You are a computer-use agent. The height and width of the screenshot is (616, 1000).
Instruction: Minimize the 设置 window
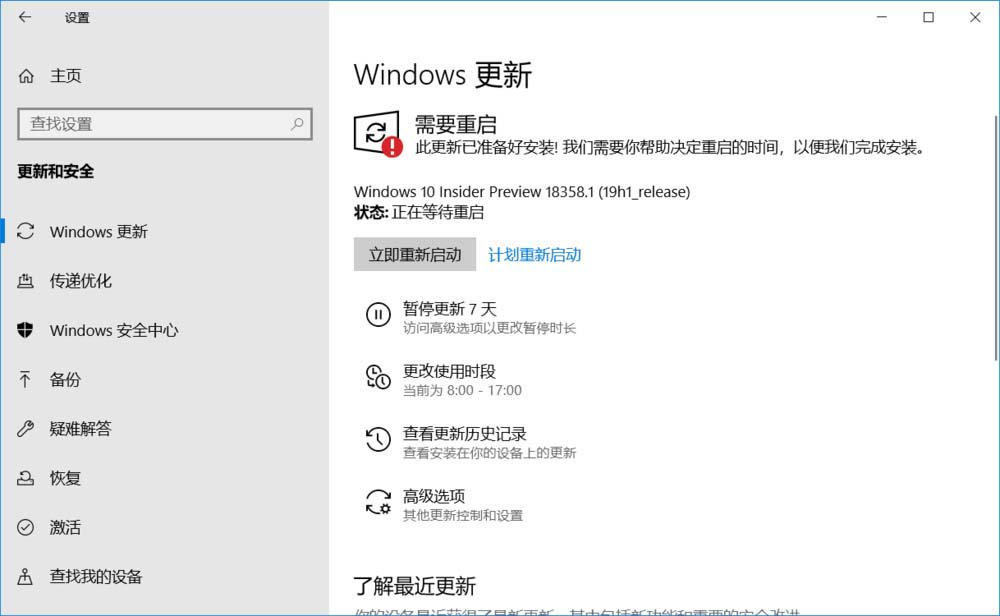[882, 17]
